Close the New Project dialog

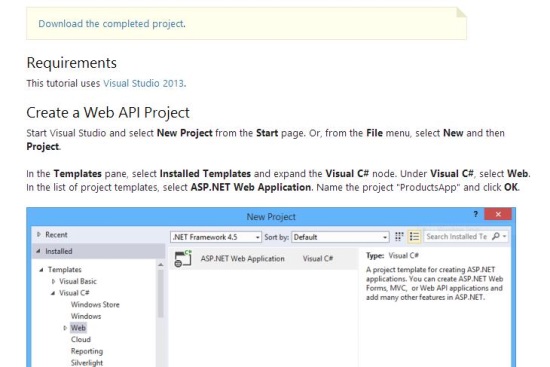click(498, 214)
